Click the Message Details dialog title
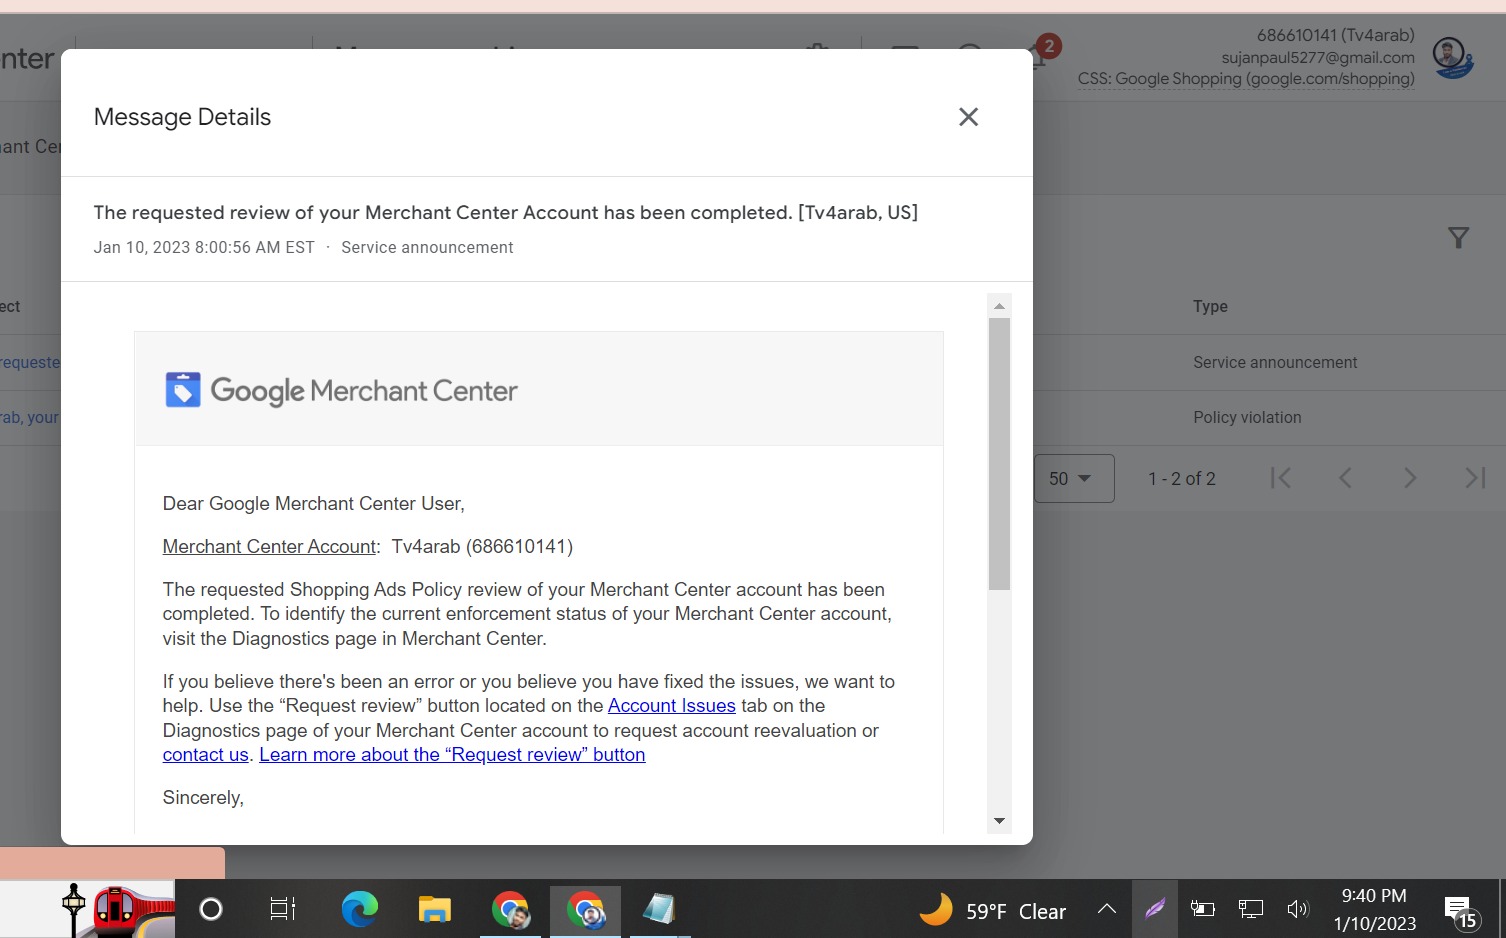 click(x=182, y=117)
